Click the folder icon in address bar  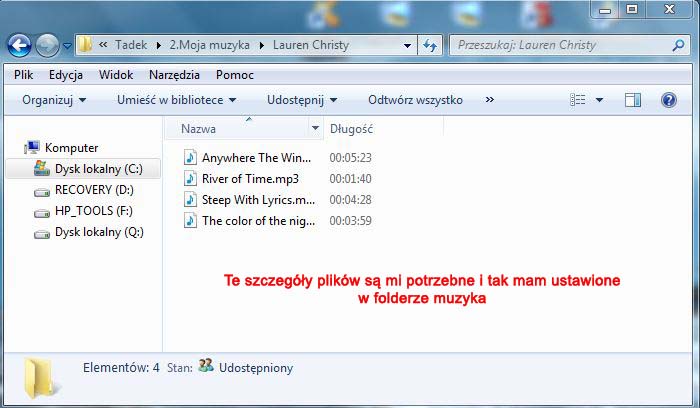click(85, 45)
